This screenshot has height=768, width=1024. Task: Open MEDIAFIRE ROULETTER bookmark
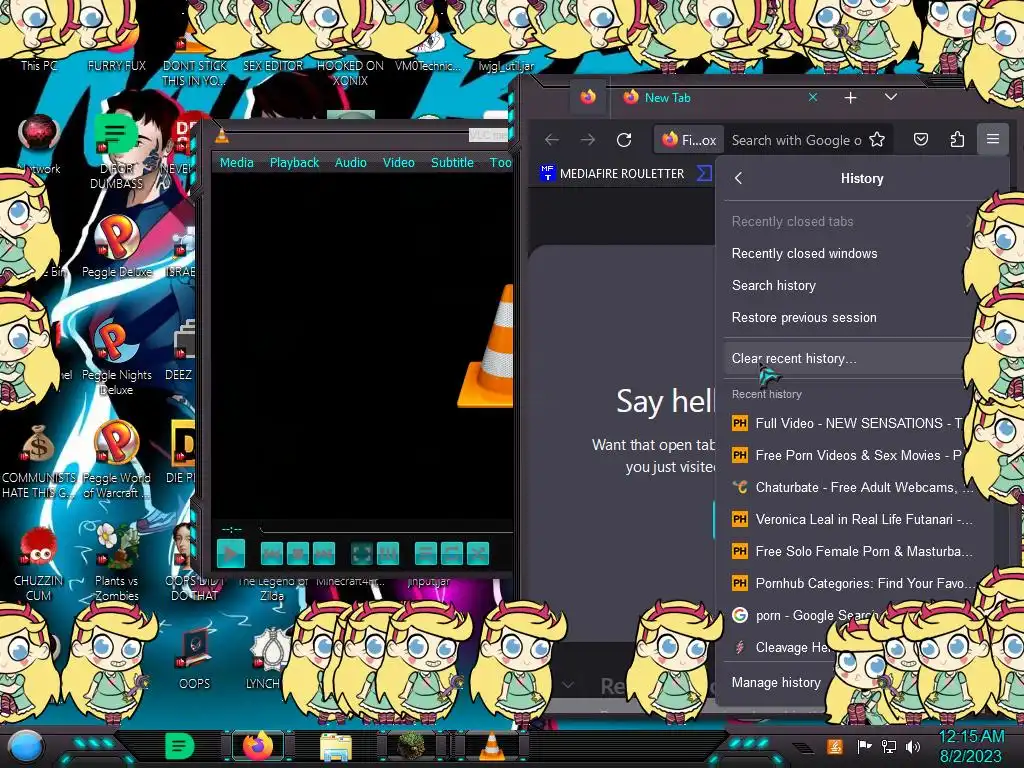[612, 174]
